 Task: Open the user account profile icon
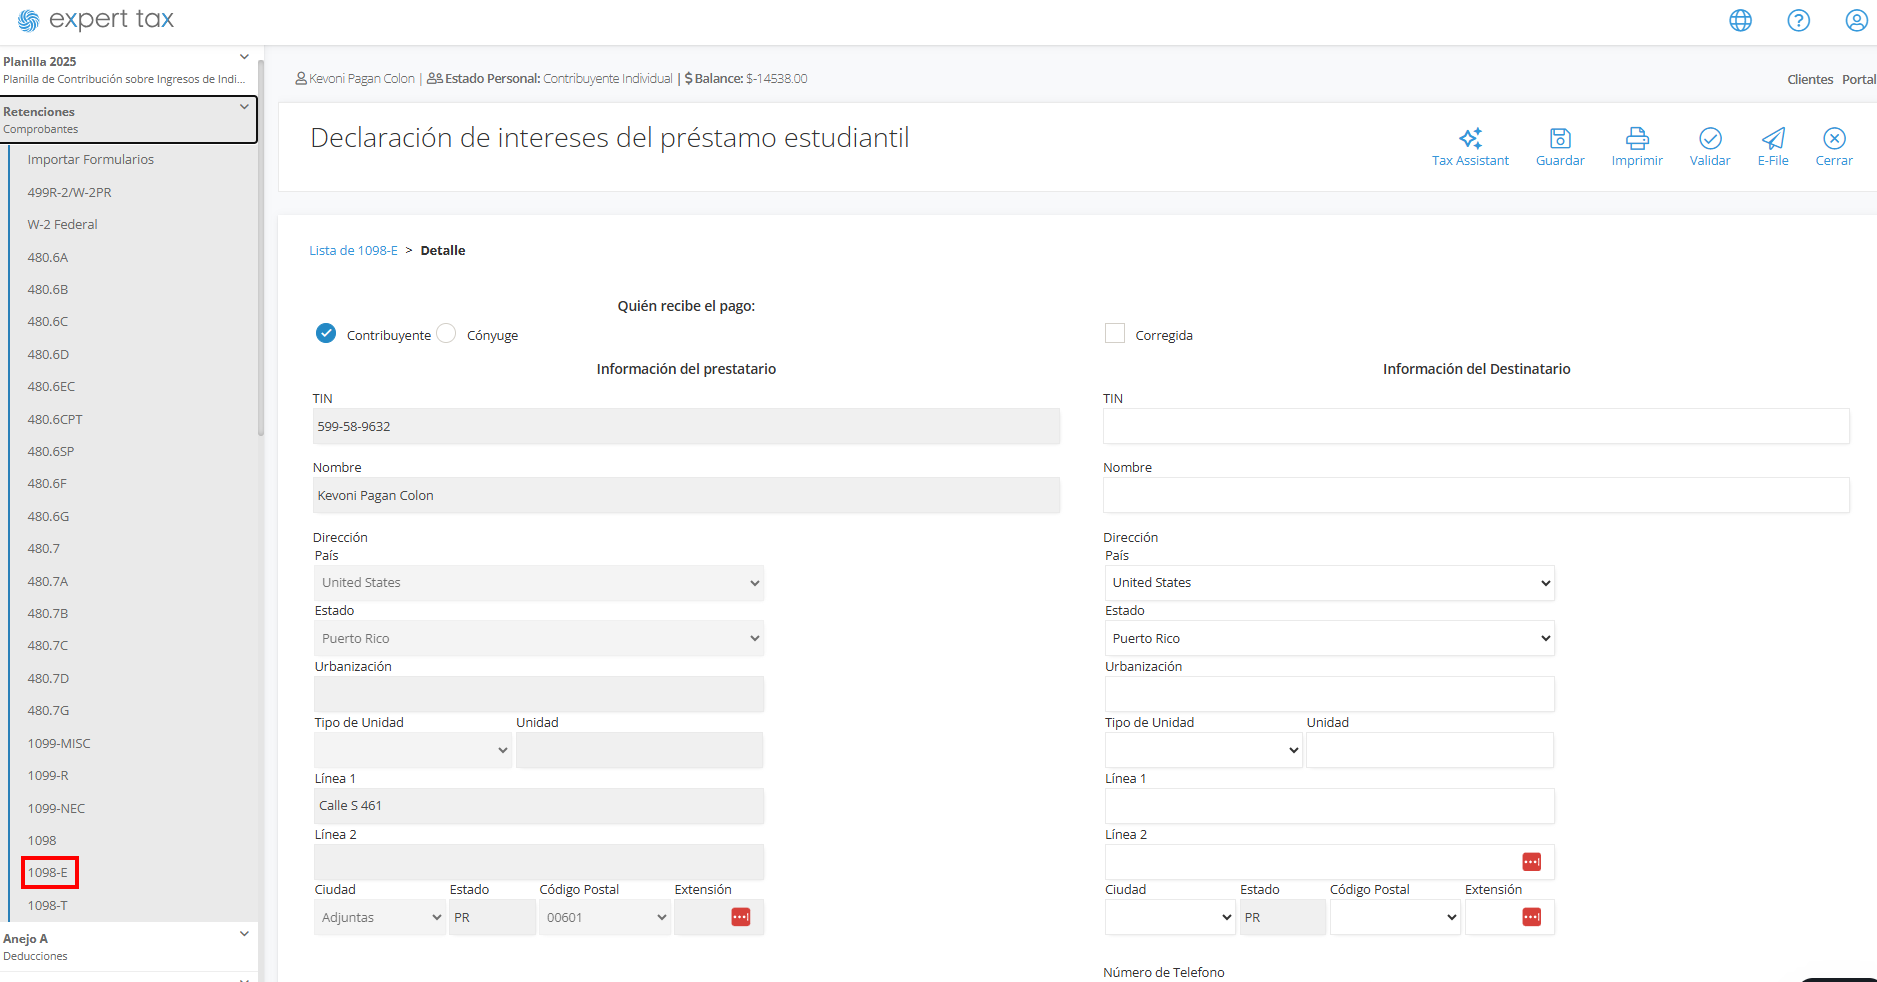click(x=1857, y=20)
